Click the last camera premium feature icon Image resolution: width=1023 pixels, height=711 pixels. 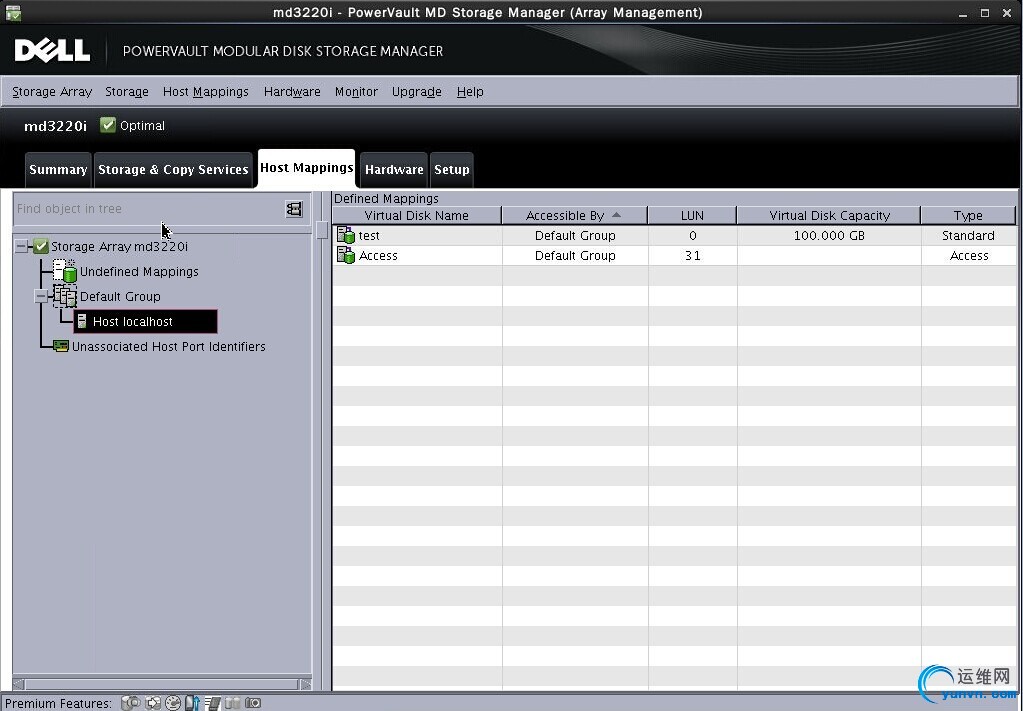[252, 703]
